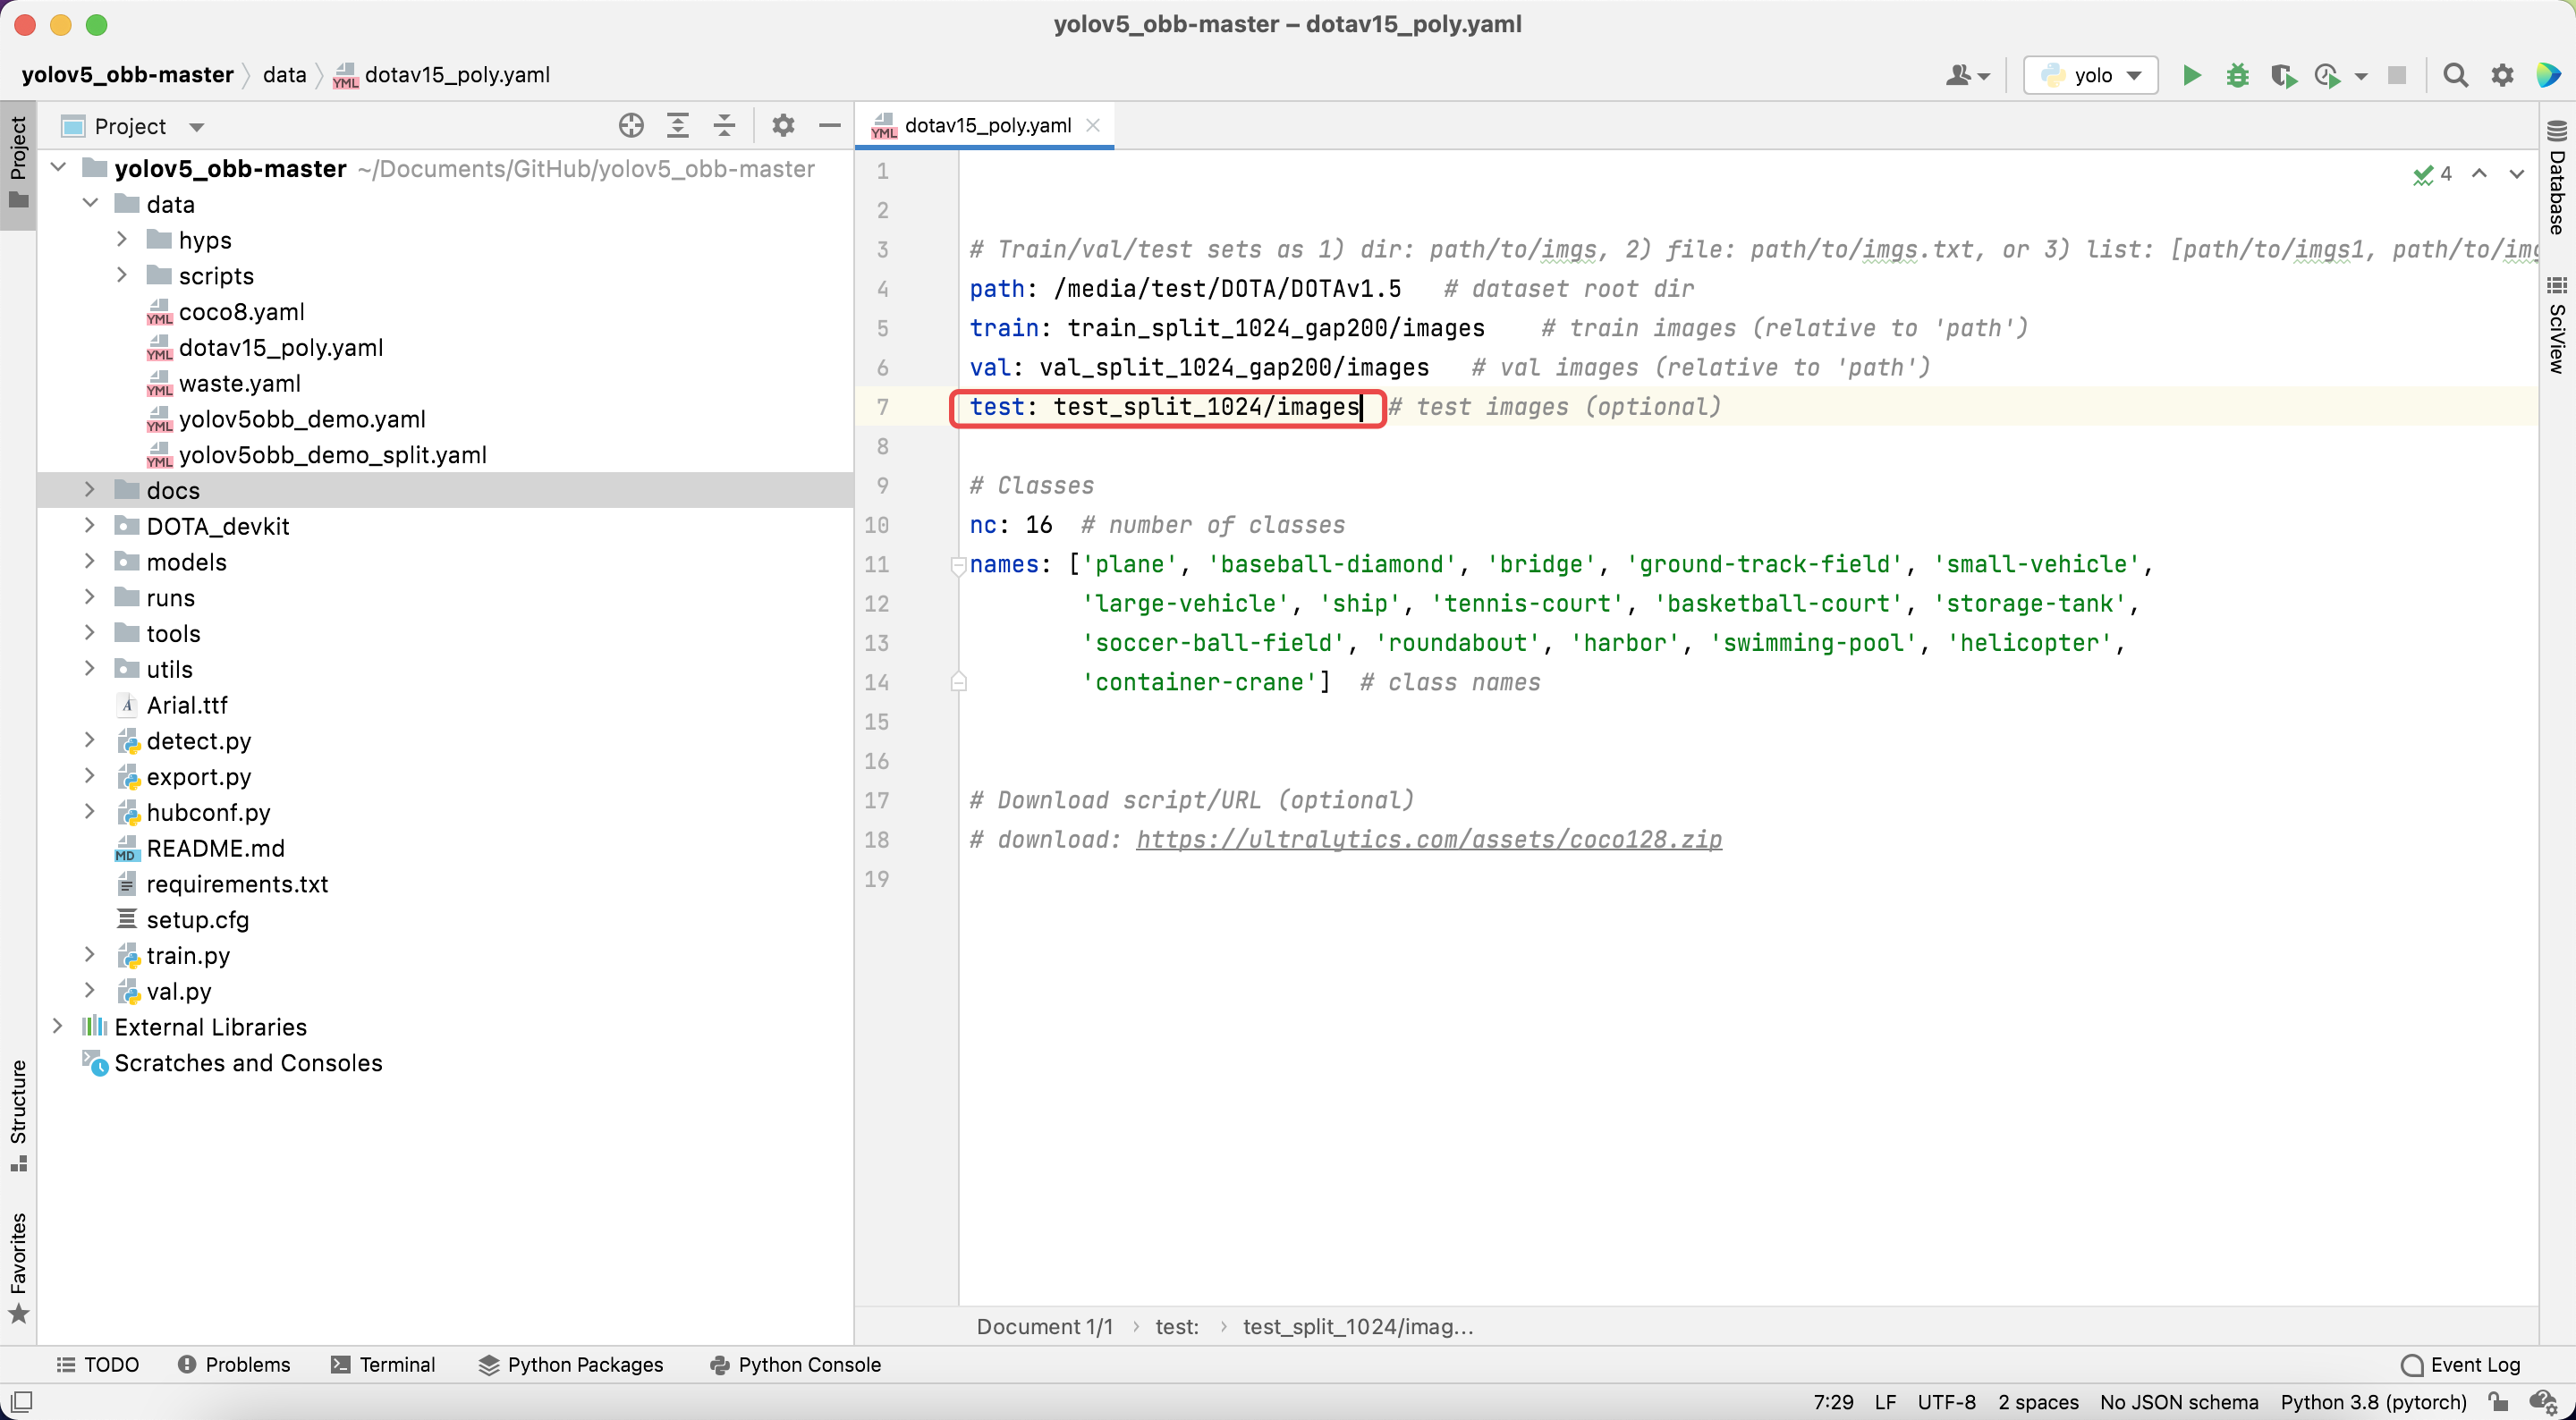Viewport: 2576px width, 1420px height.
Task: Click the data breadcrumb at the top
Action: tap(284, 74)
